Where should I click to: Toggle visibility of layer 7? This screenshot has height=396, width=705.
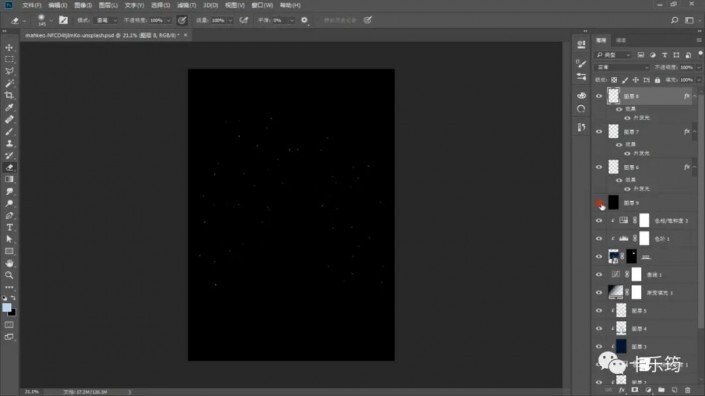pos(599,132)
